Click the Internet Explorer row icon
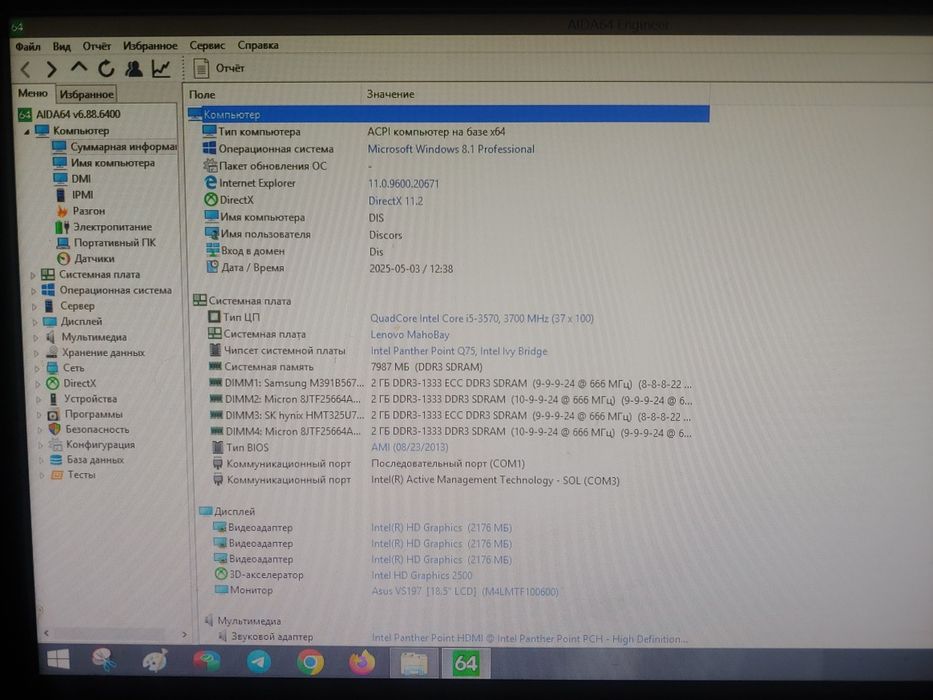 click(x=210, y=183)
